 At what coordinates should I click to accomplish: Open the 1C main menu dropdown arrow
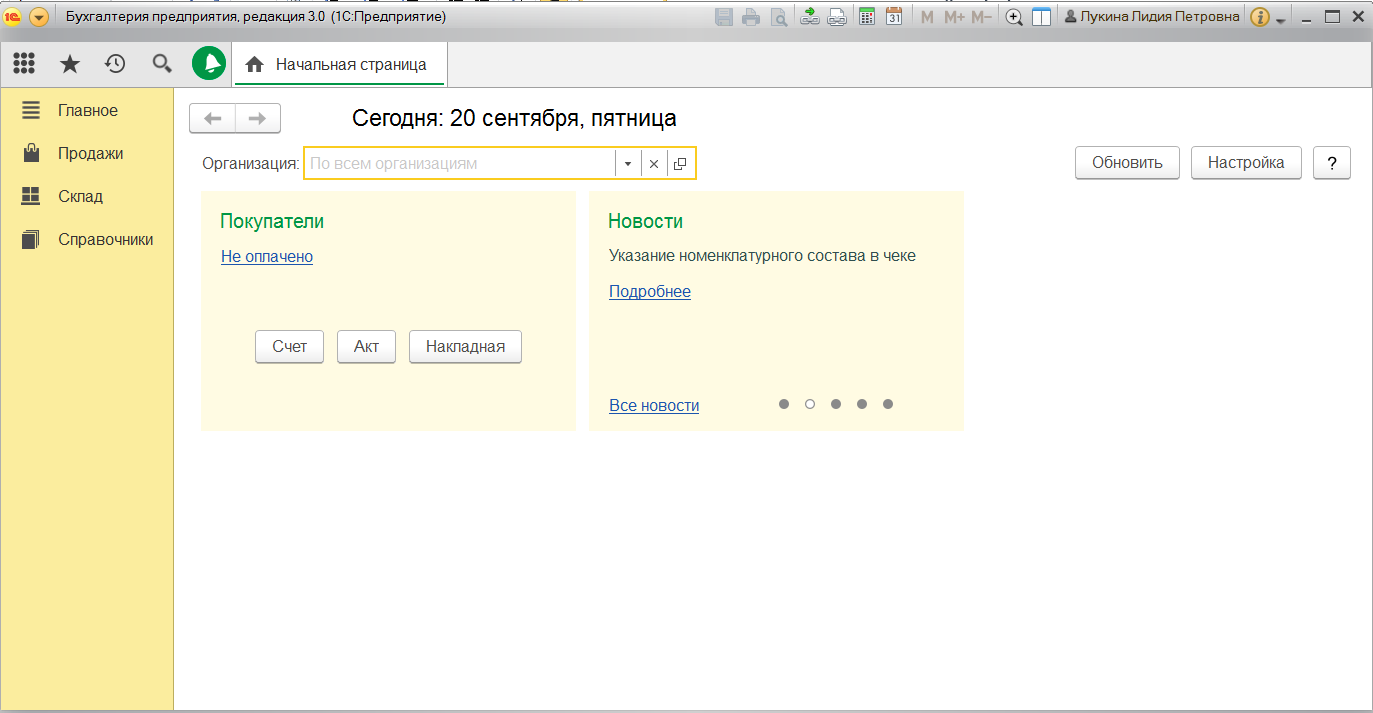click(x=39, y=17)
